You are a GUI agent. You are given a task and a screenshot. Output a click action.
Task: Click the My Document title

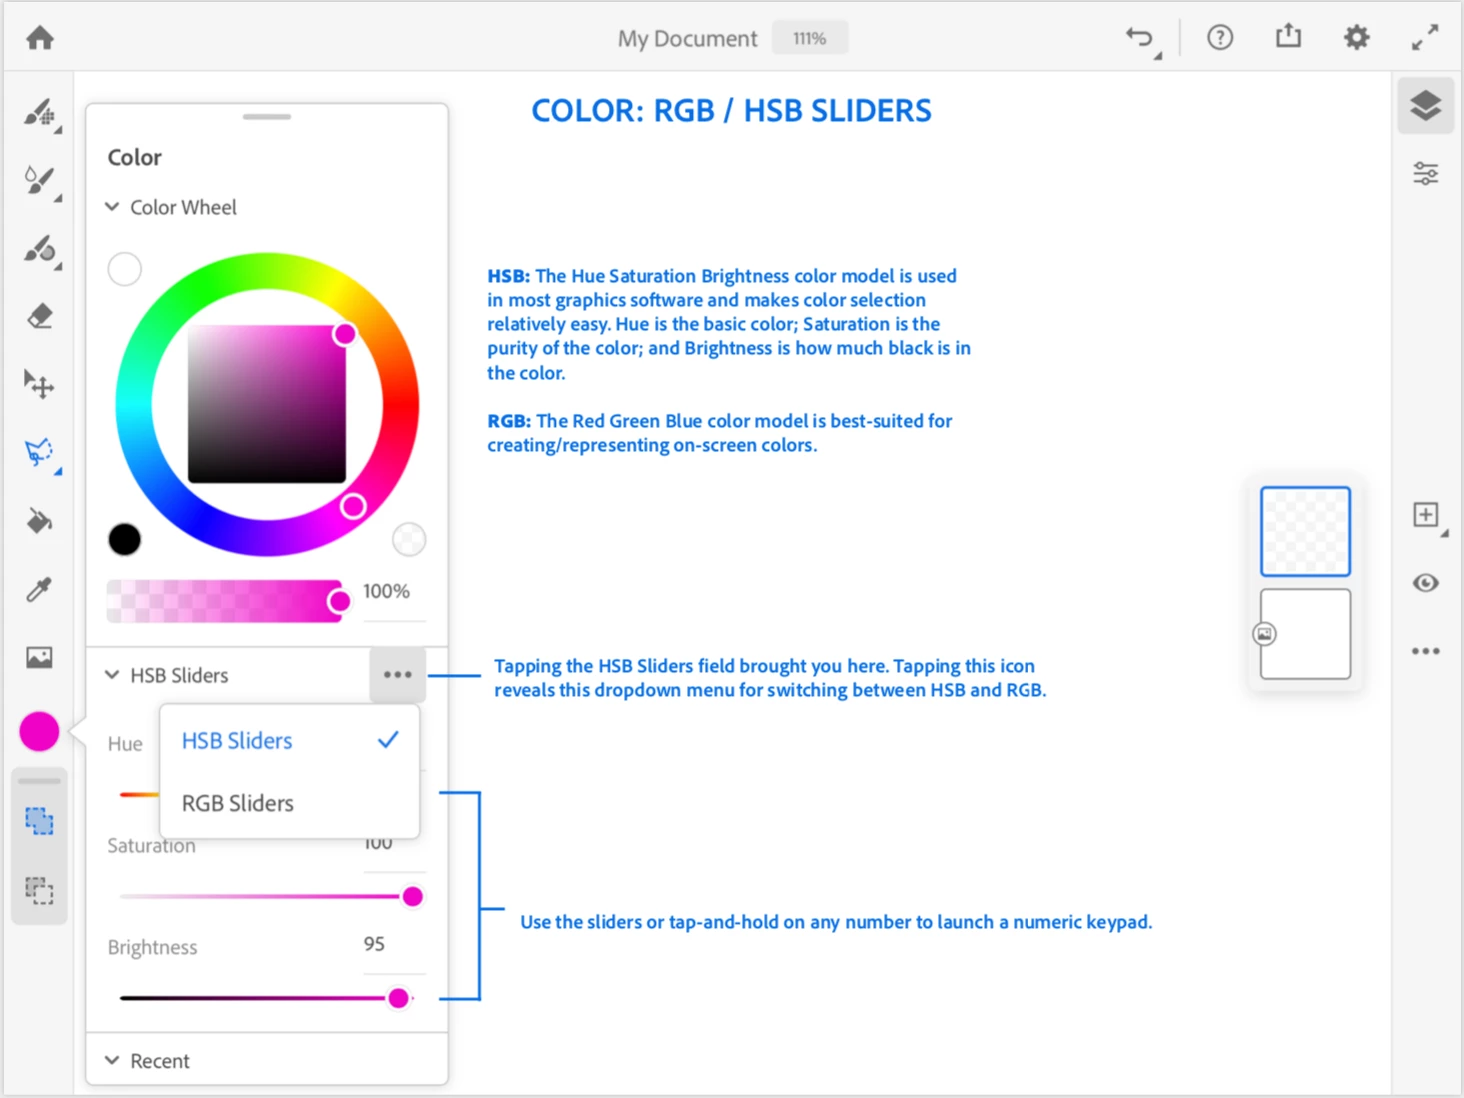click(687, 39)
